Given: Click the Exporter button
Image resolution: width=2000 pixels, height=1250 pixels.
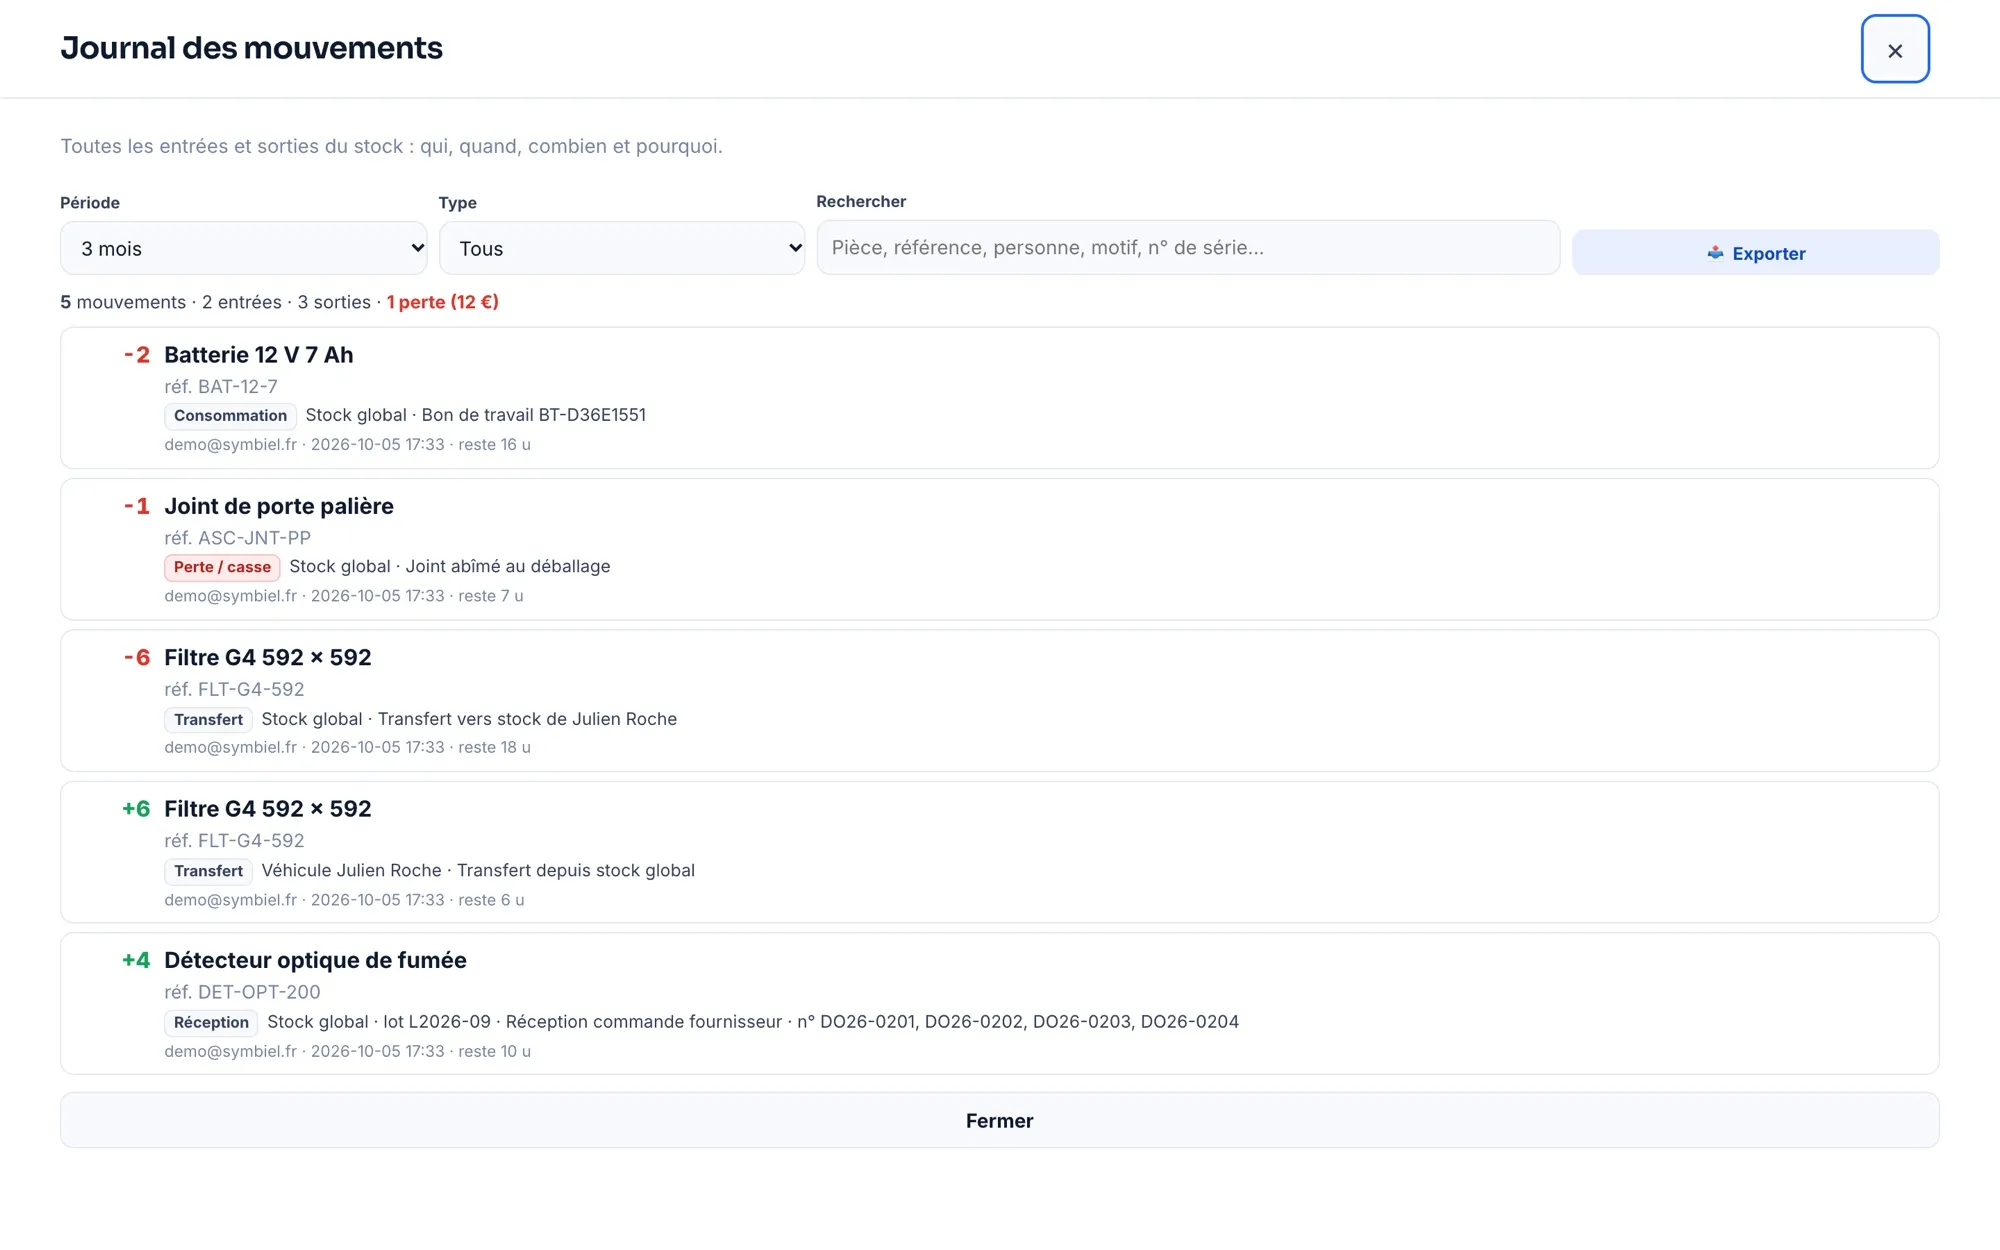Looking at the screenshot, I should [1755, 253].
